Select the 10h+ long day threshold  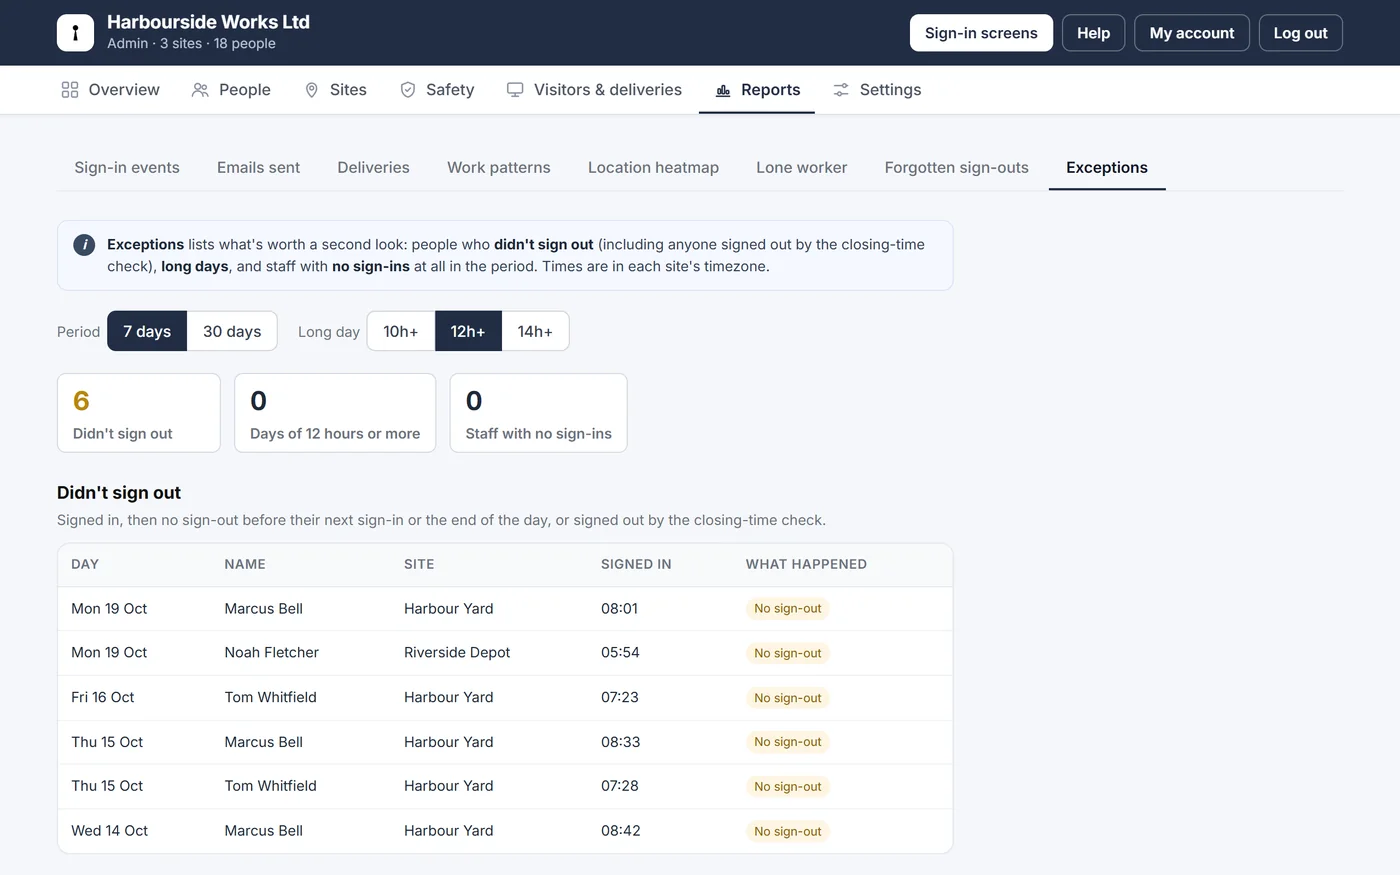[x=401, y=331]
